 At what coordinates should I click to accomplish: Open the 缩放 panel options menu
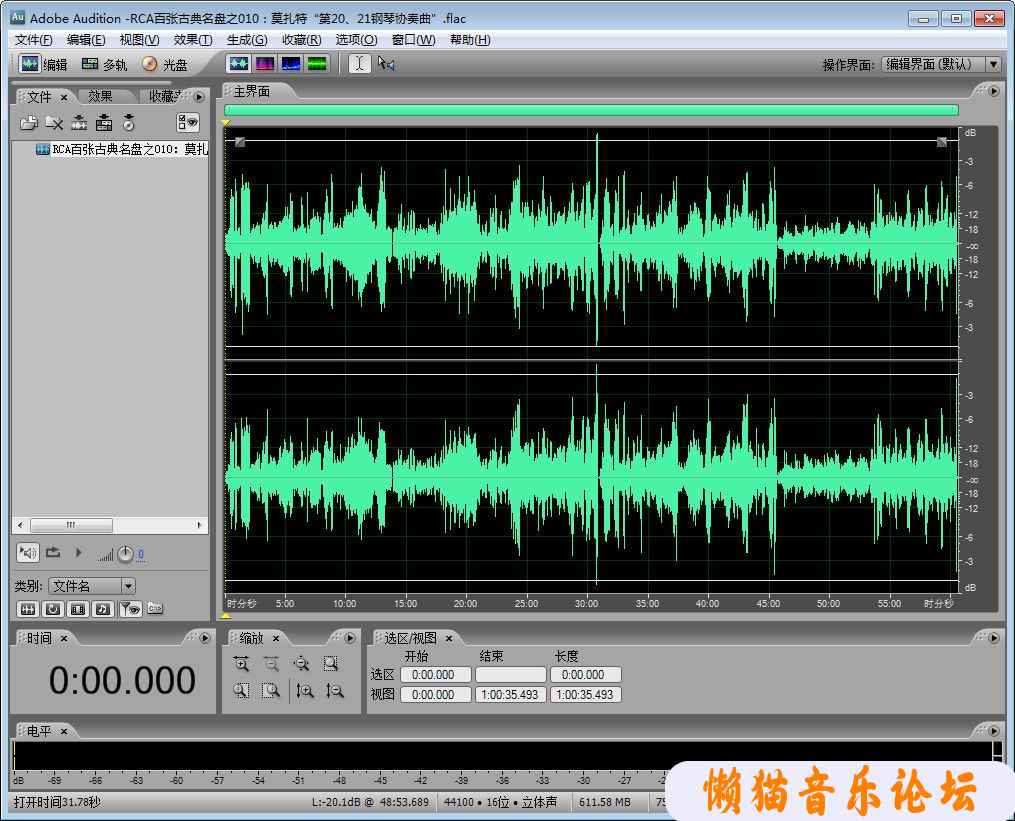(350, 638)
